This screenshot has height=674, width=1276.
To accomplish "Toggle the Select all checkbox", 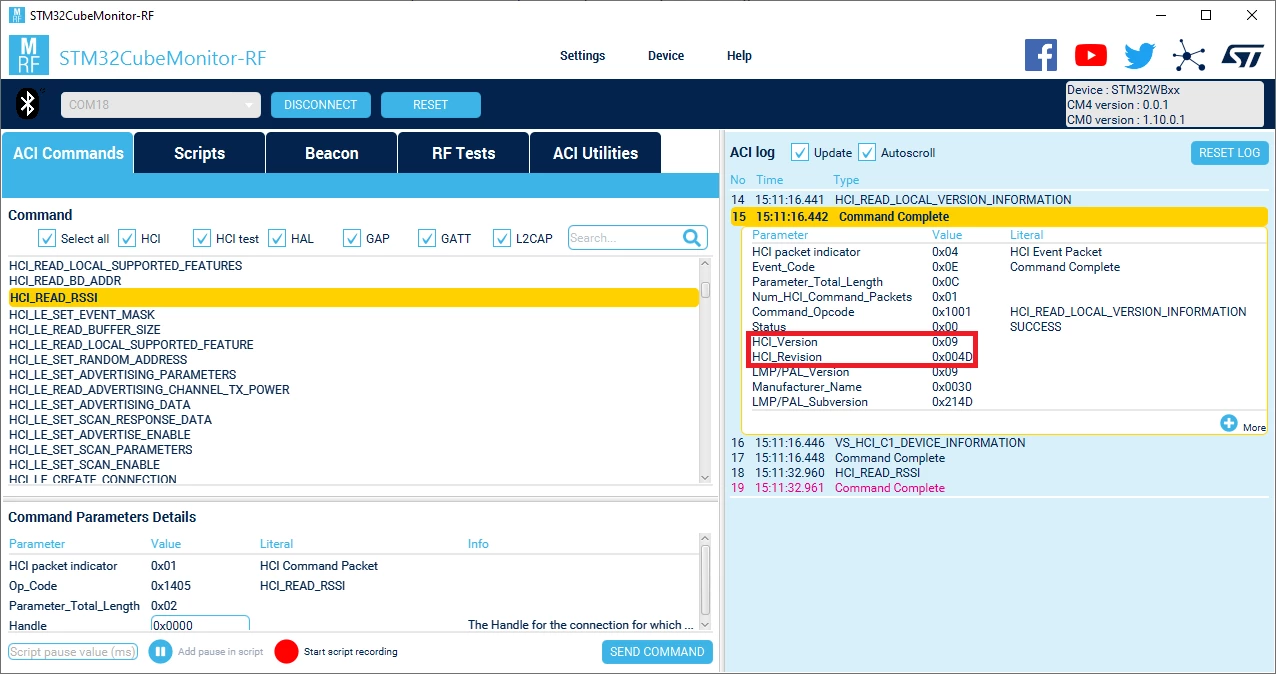I will pos(47,238).
